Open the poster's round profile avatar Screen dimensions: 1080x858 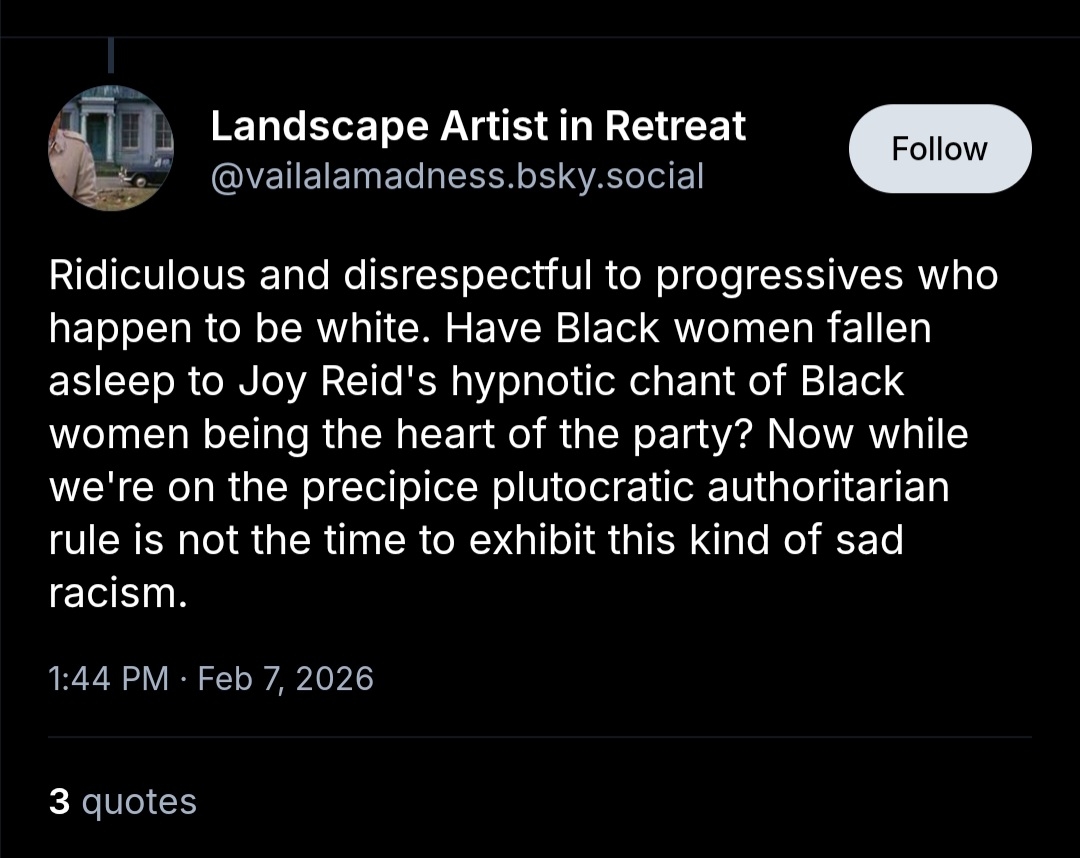point(111,148)
